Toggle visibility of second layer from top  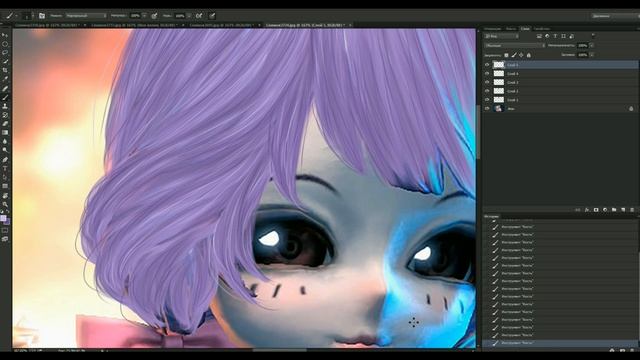487,73
